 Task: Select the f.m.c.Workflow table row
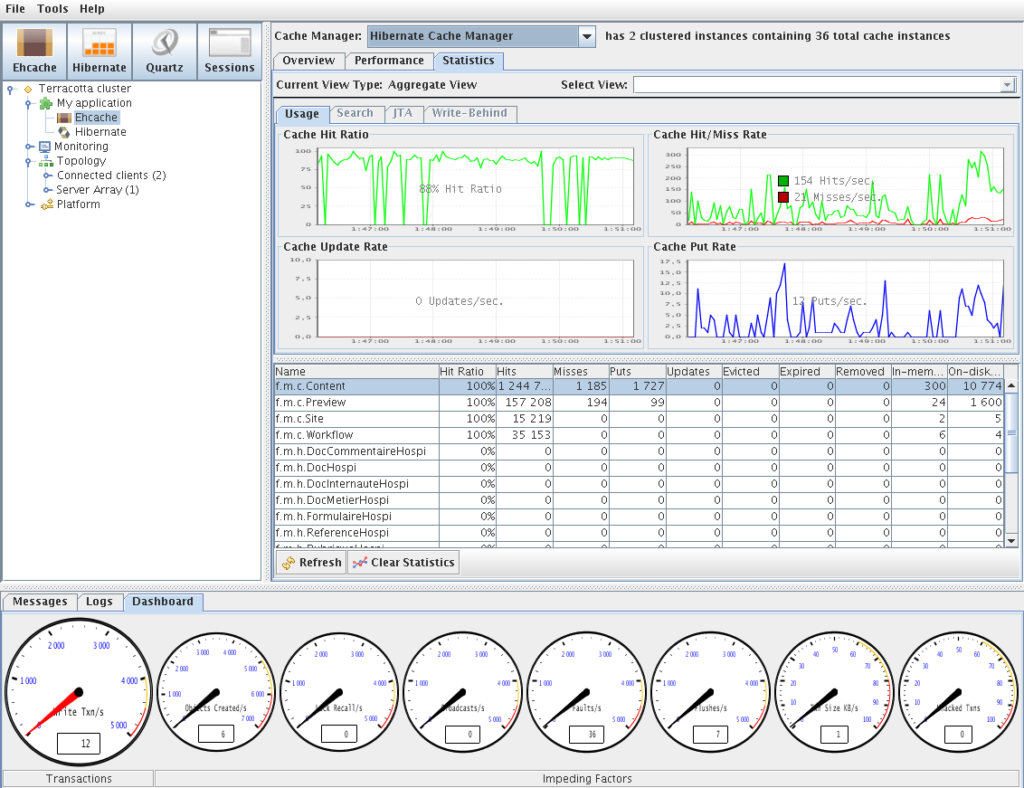pos(639,435)
